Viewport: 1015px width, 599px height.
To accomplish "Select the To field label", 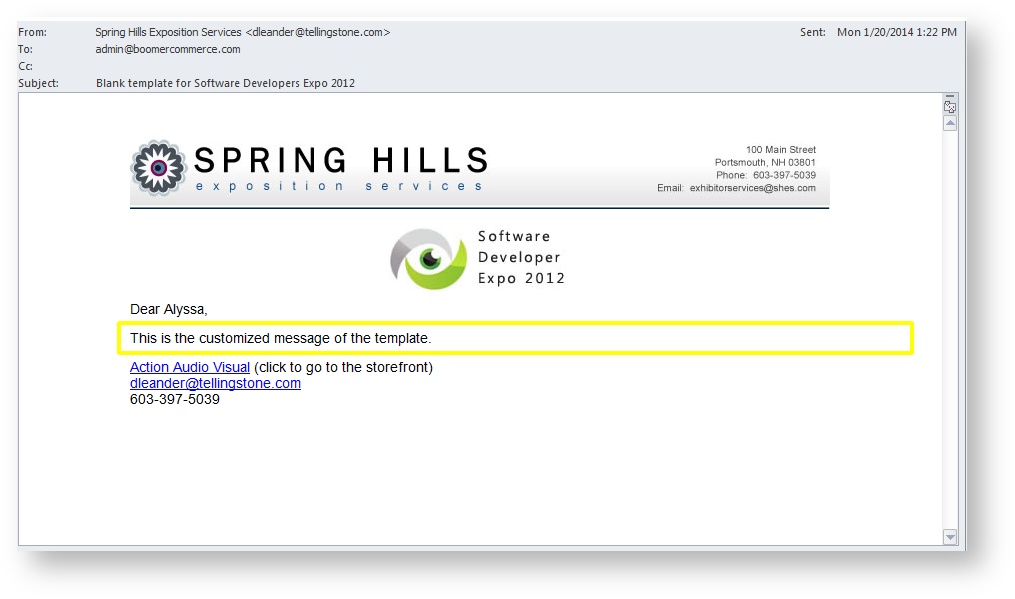I will point(26,48).
